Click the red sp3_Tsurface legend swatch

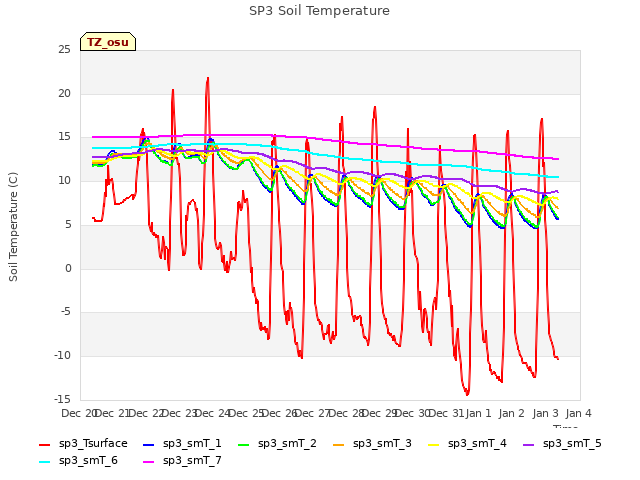[x=44, y=444]
